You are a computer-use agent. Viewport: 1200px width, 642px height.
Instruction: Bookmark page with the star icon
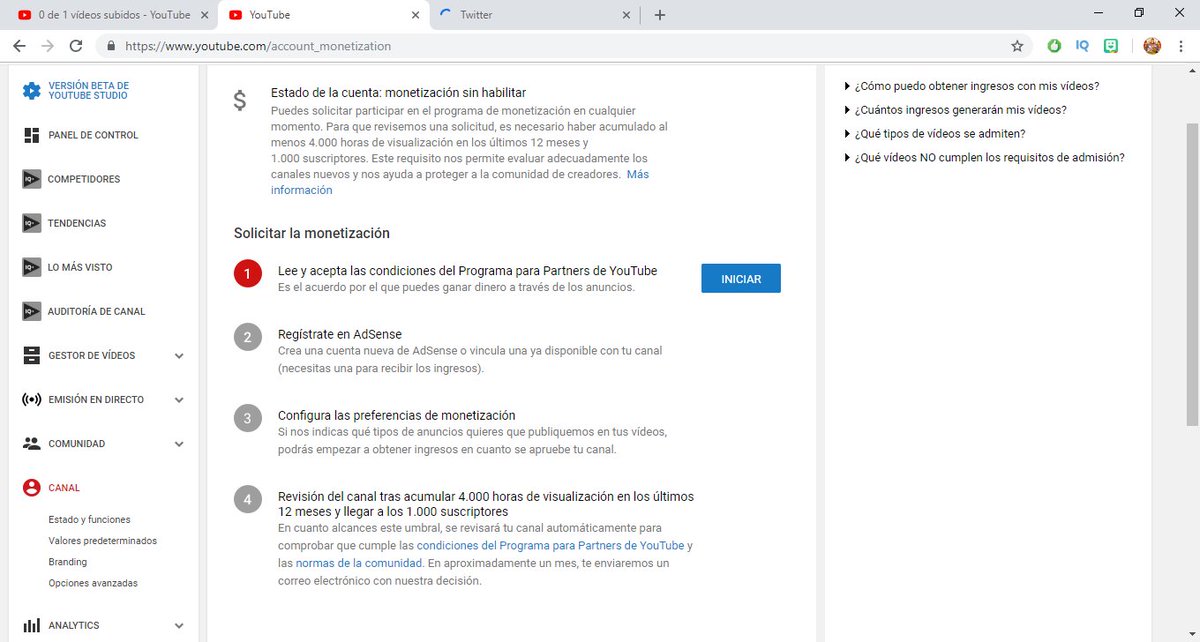tap(1017, 46)
